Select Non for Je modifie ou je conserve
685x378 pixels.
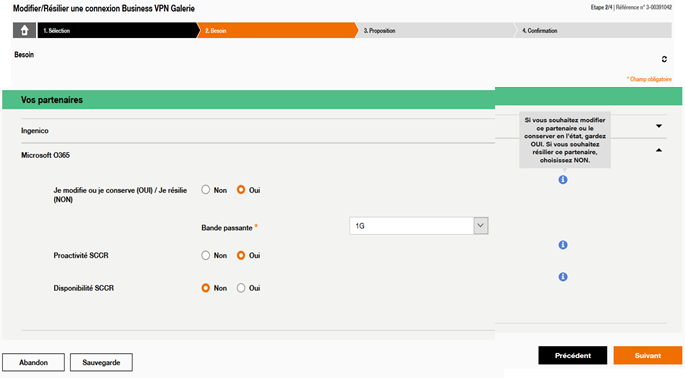[206, 190]
